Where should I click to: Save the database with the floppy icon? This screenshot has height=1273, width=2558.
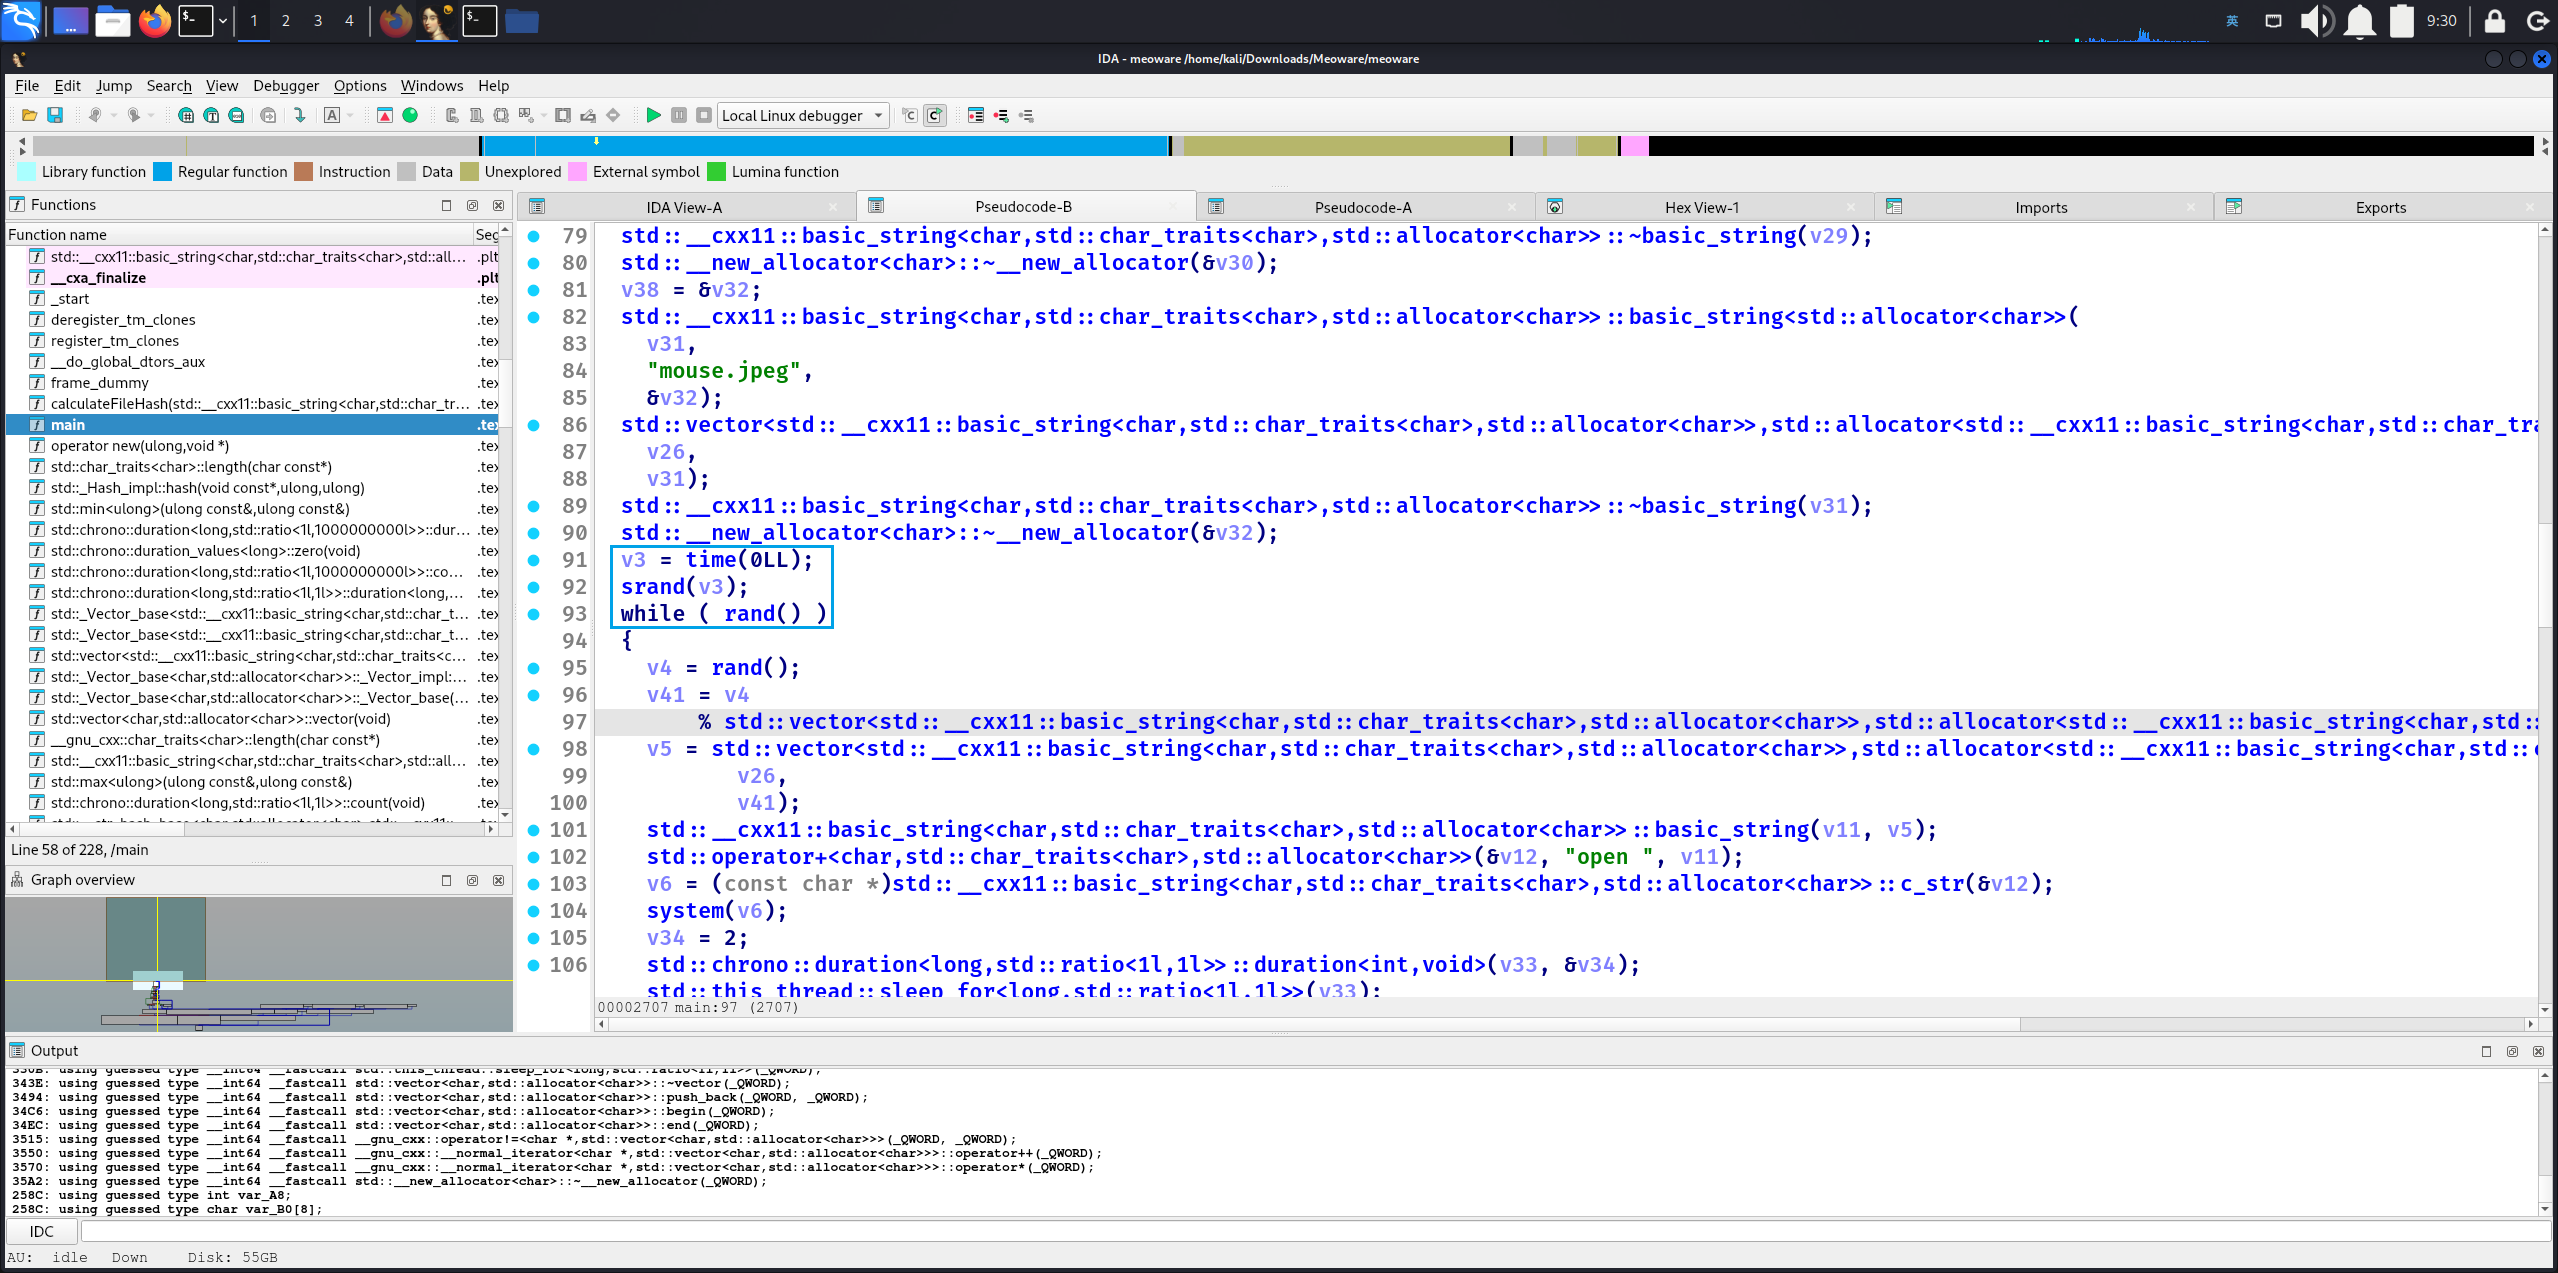[x=55, y=115]
